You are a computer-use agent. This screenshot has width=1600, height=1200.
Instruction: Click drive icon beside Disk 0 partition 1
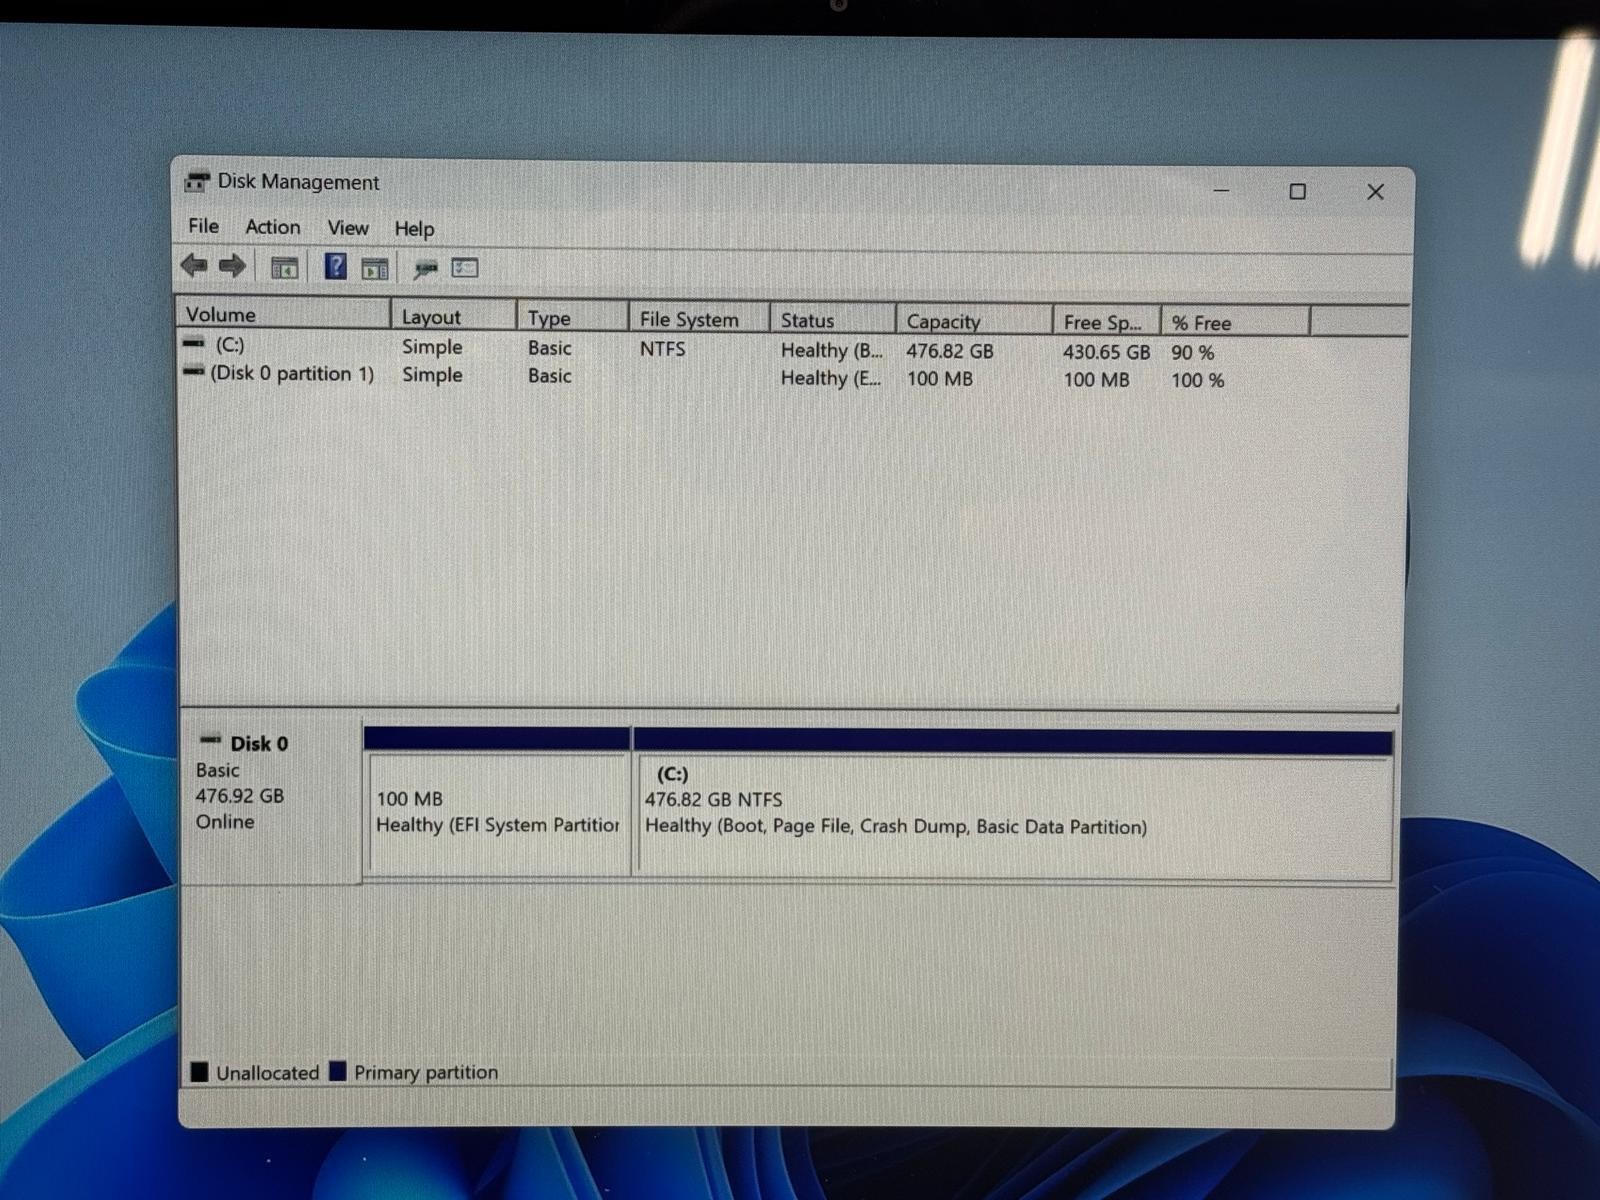[x=194, y=371]
